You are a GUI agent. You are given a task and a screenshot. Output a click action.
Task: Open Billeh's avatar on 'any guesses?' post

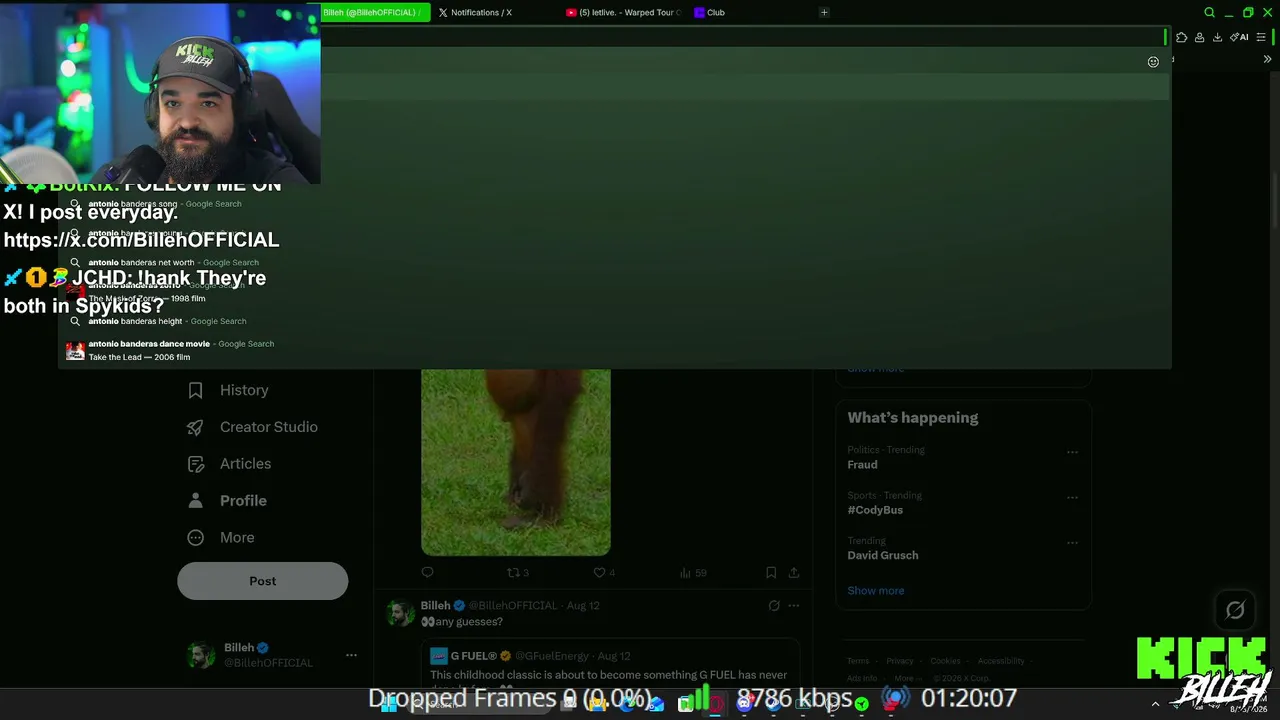(x=401, y=613)
